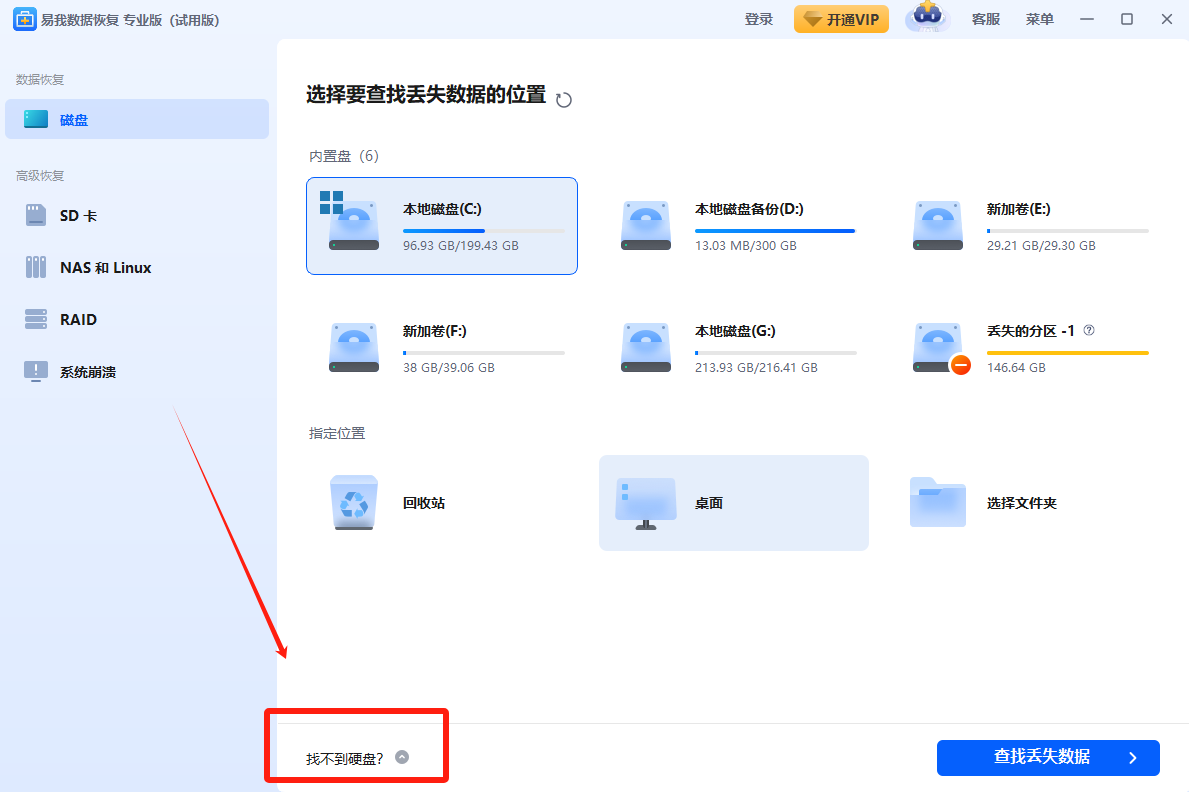Select the 桌面 desktop location tile
Screen dimensions: 1189x792
pyautogui.click(x=733, y=503)
